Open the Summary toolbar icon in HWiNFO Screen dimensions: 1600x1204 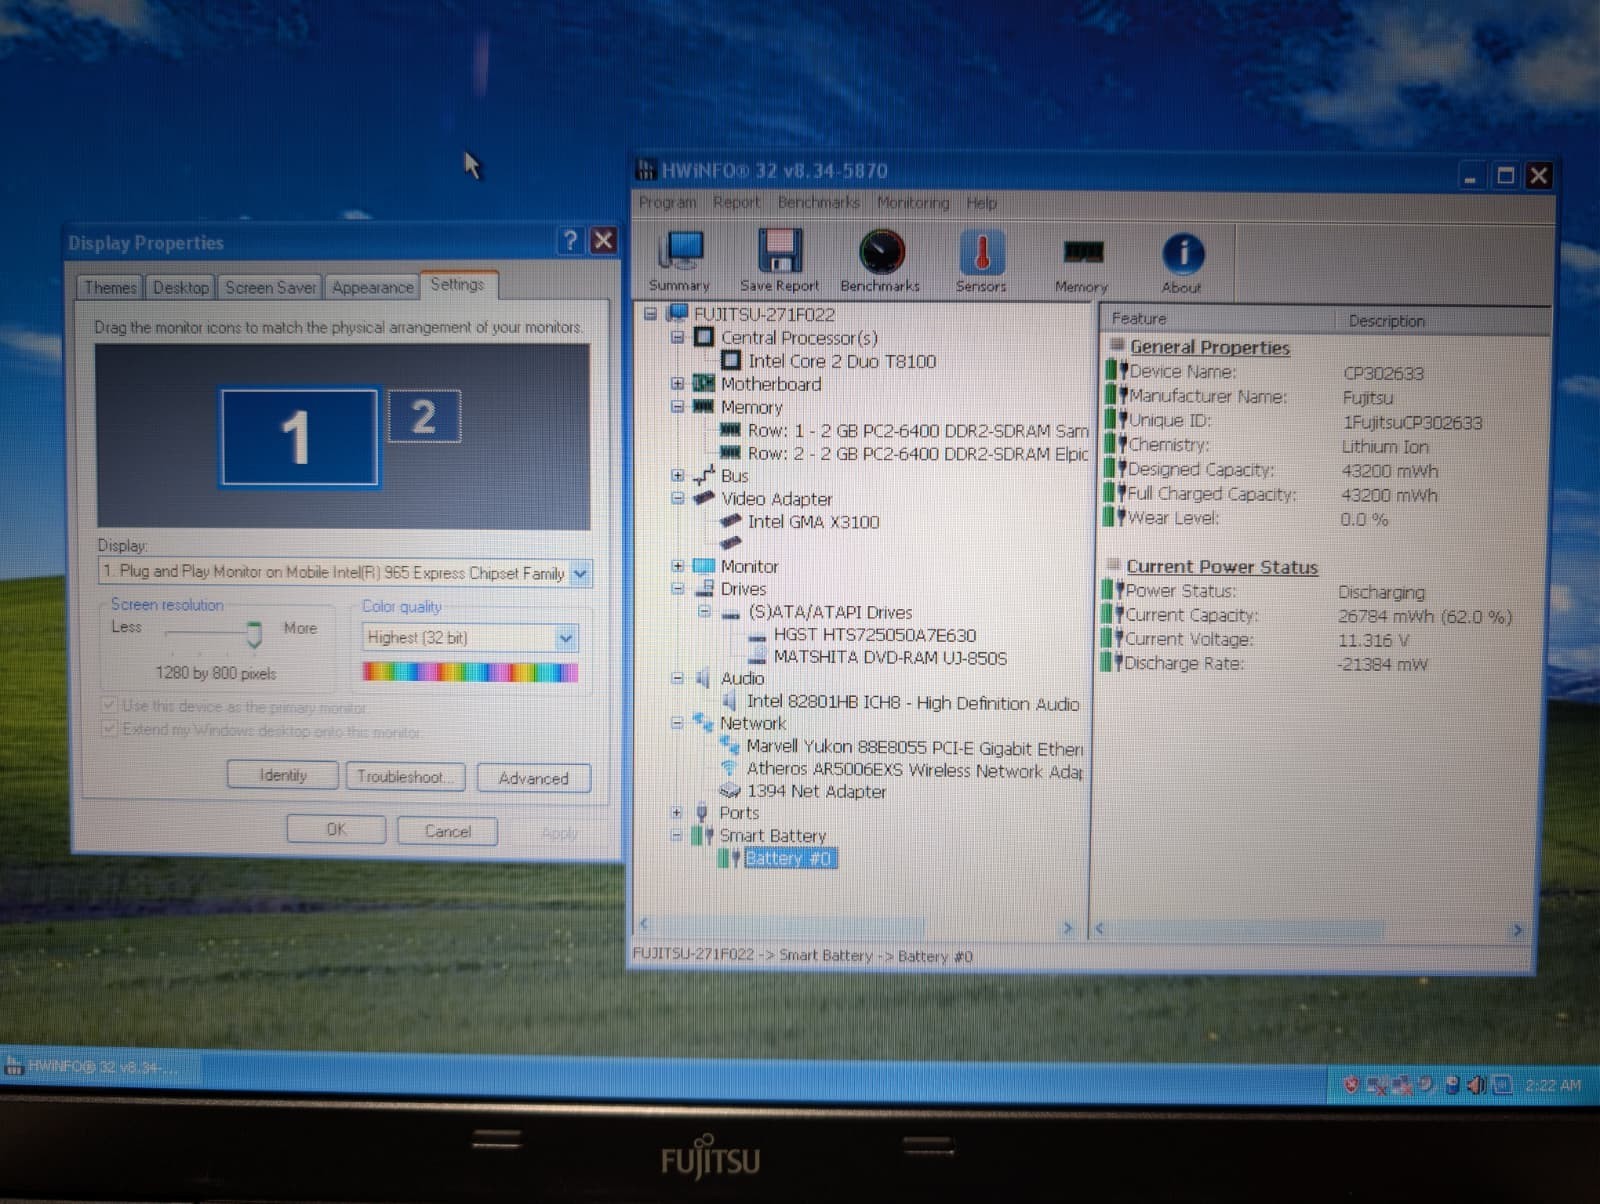tap(681, 261)
